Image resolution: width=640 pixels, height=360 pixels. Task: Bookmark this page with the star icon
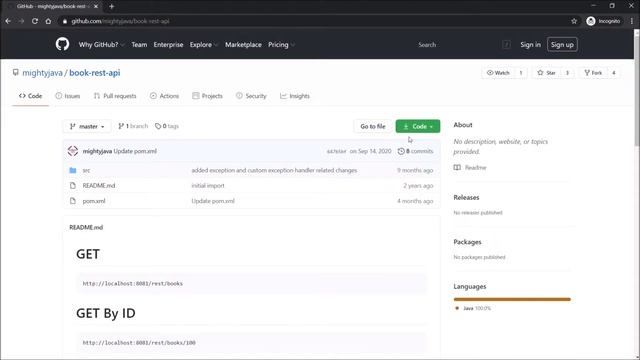point(574,21)
